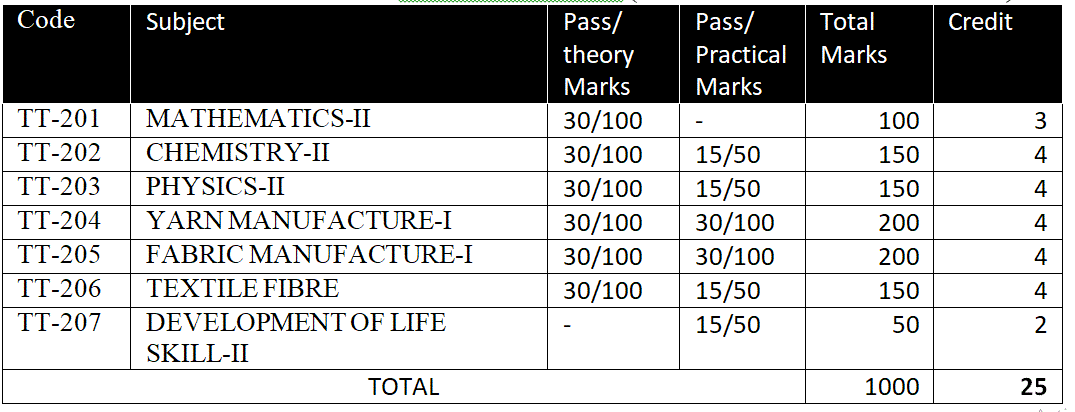The height and width of the screenshot is (412, 1075).
Task: Select the total credit 25 cell
Action: [998, 387]
